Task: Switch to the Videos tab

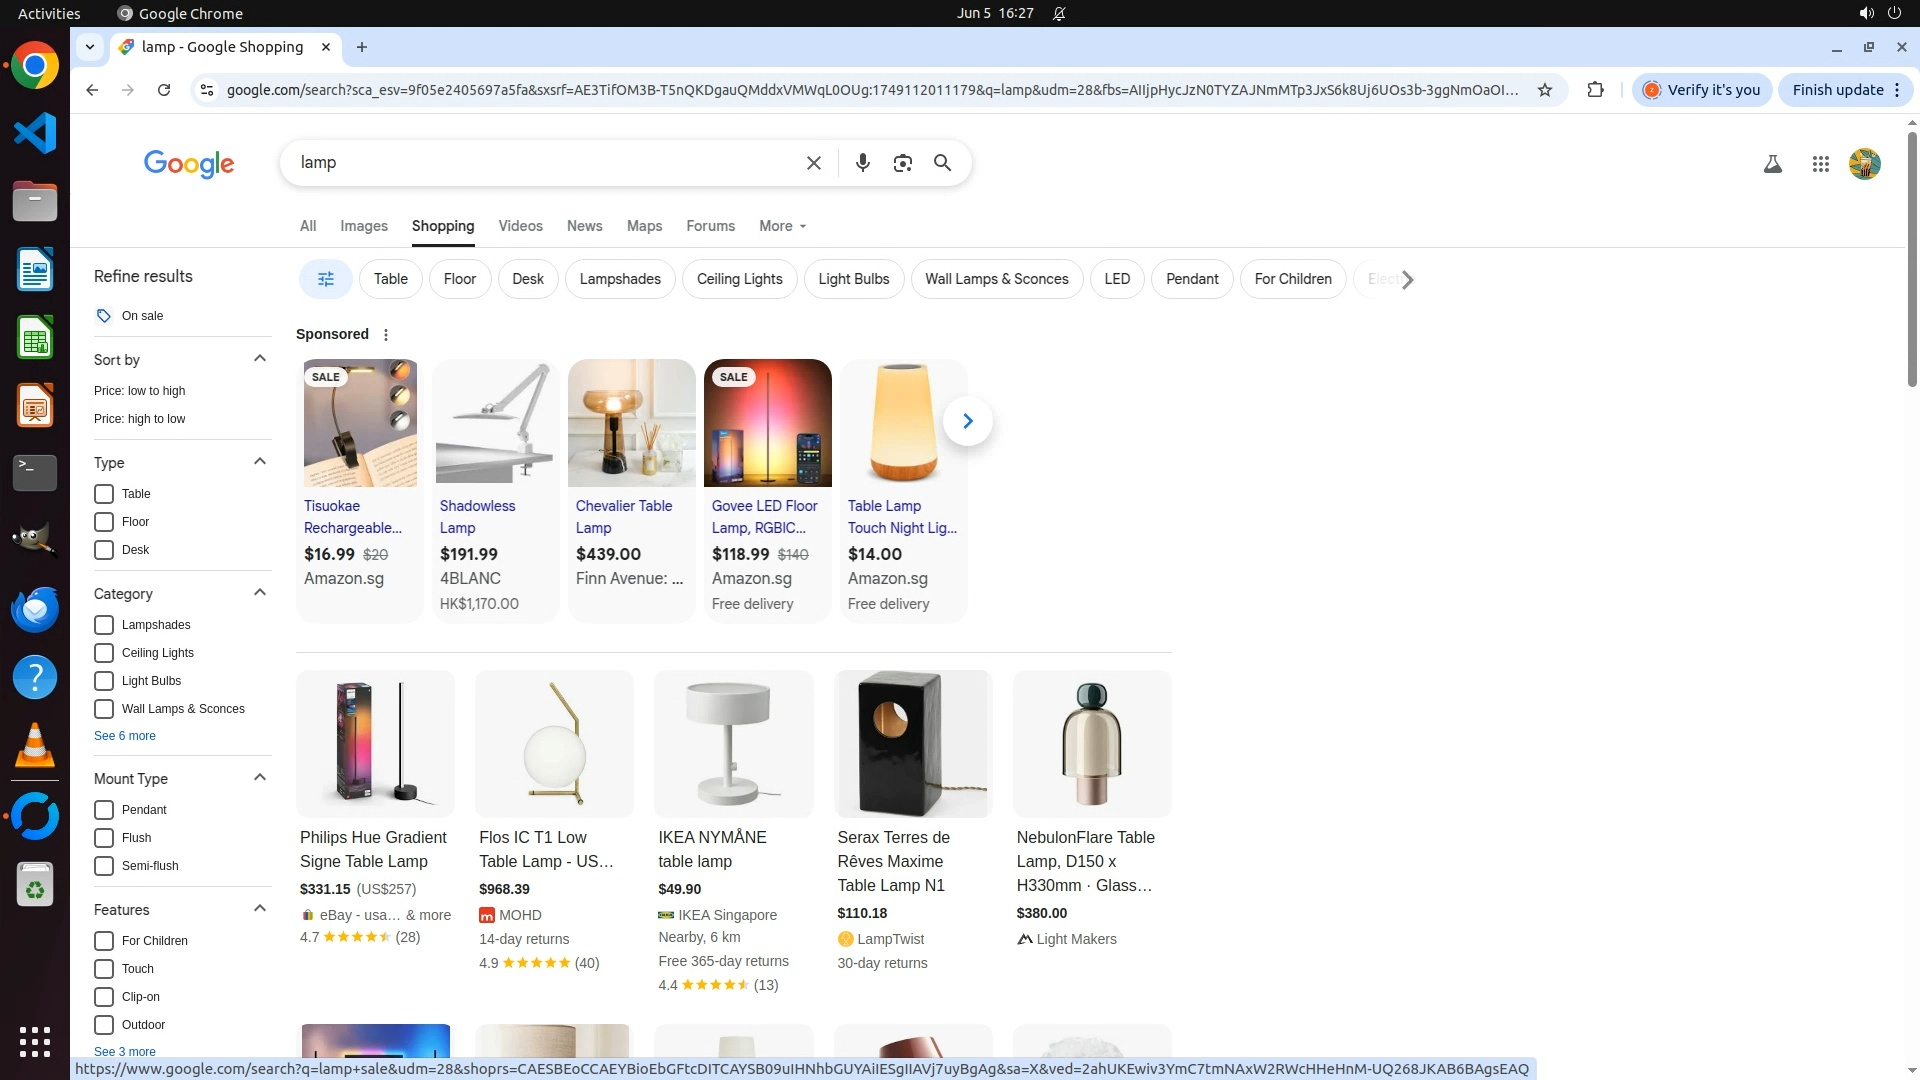Action: [520, 226]
